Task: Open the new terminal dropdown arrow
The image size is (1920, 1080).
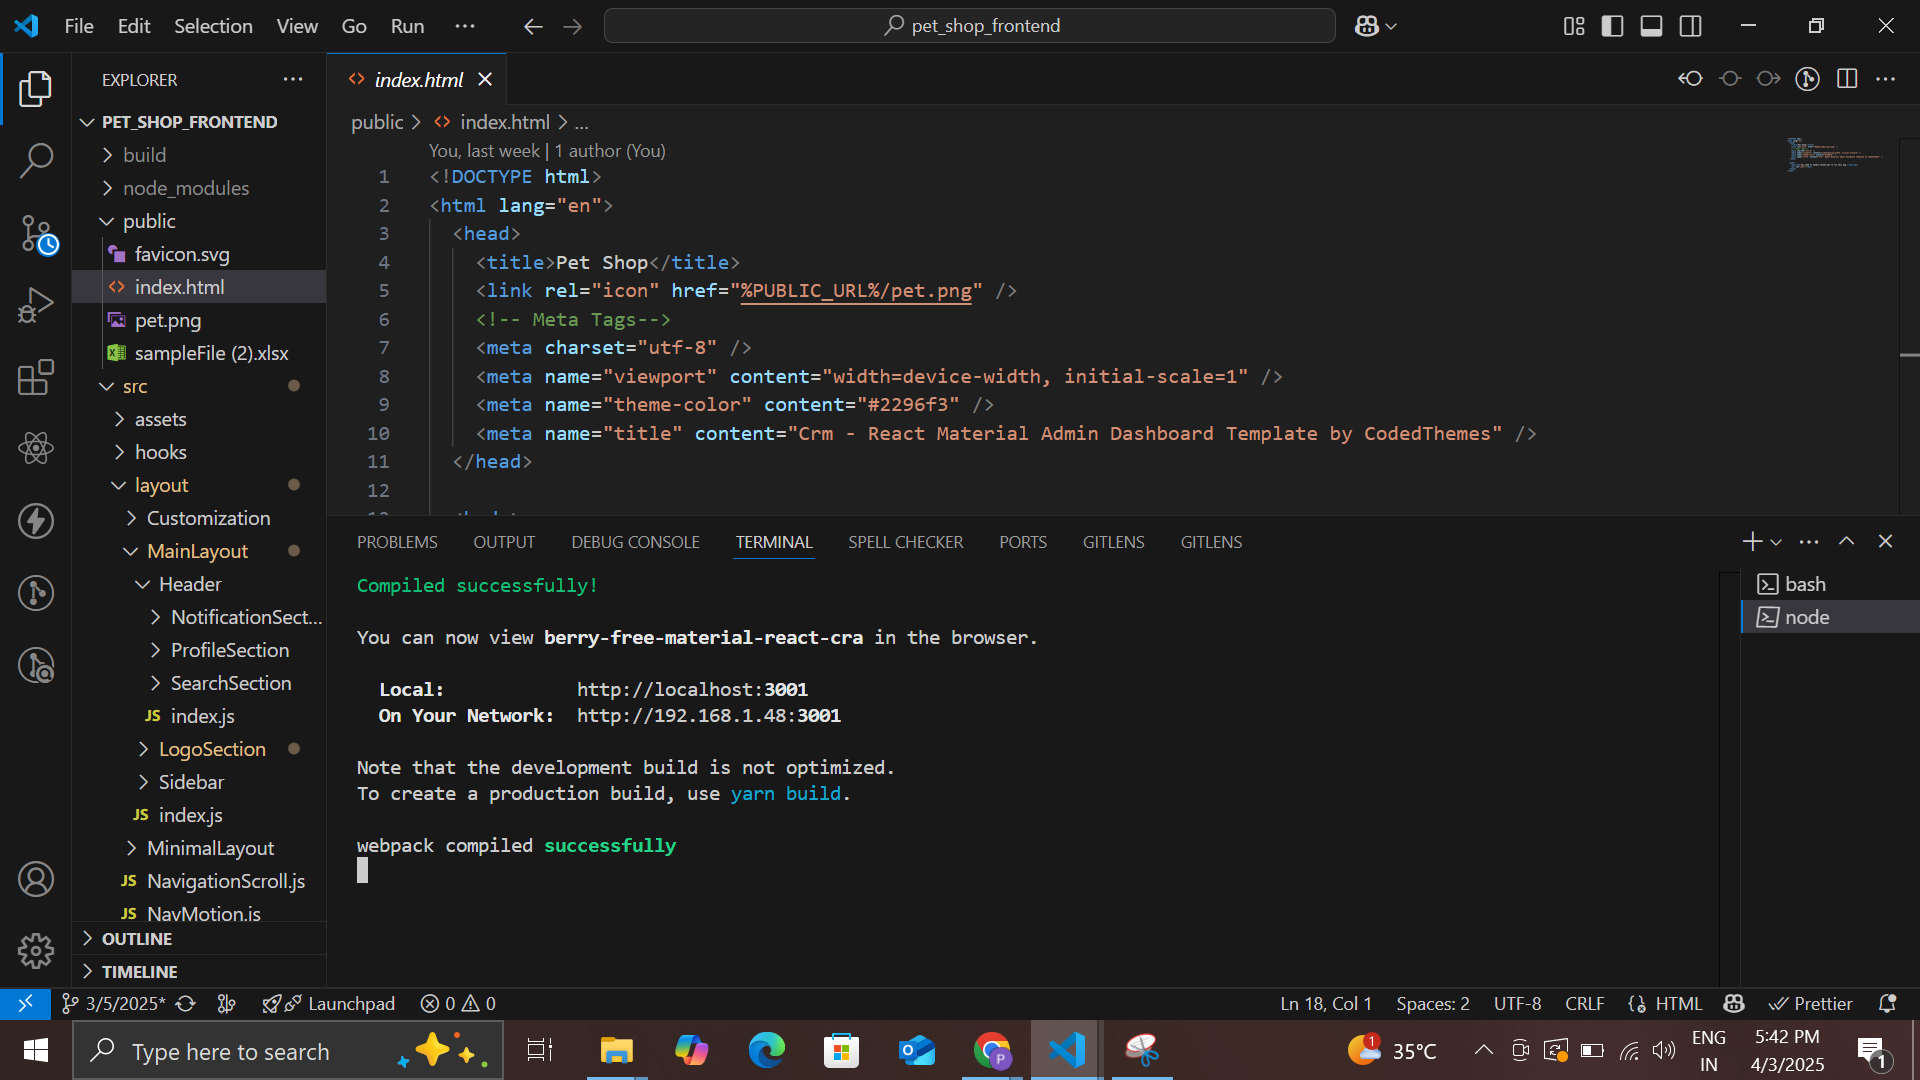Action: (1776, 542)
